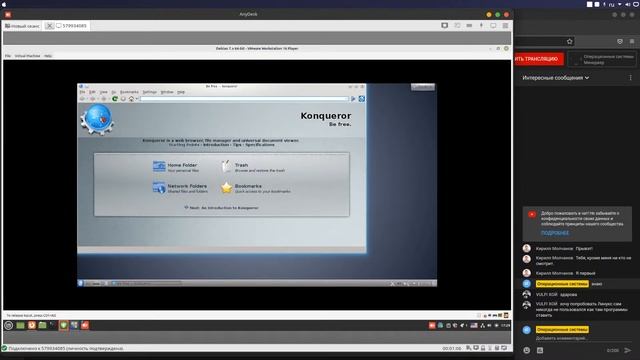Screen dimensions: 640x360
Task: Open Trash icon on Konqueror start page
Action: tap(227, 167)
